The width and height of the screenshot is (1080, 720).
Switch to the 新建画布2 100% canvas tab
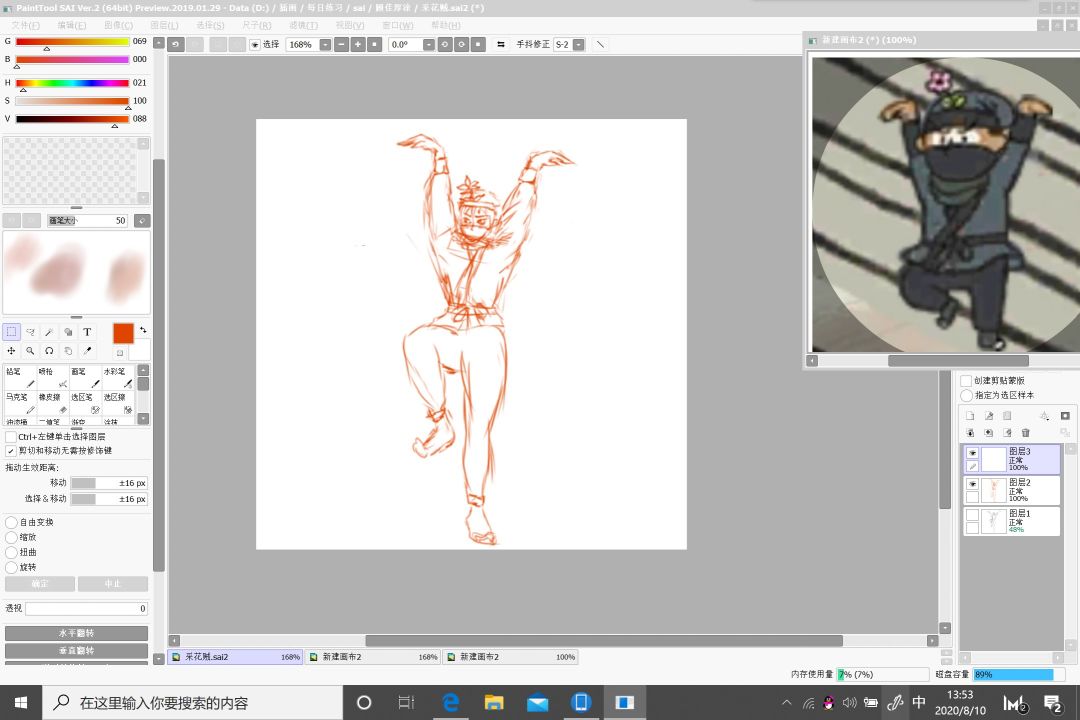point(510,657)
